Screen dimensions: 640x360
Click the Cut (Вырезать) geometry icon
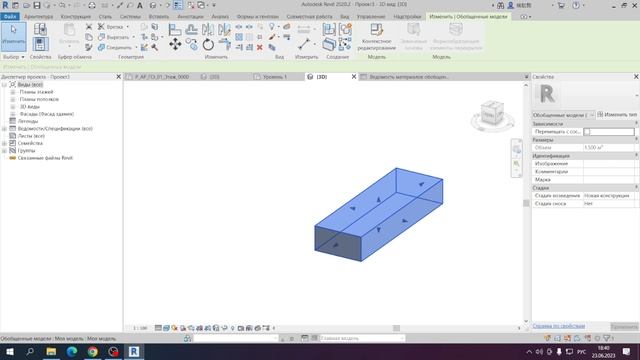[x=101, y=37]
